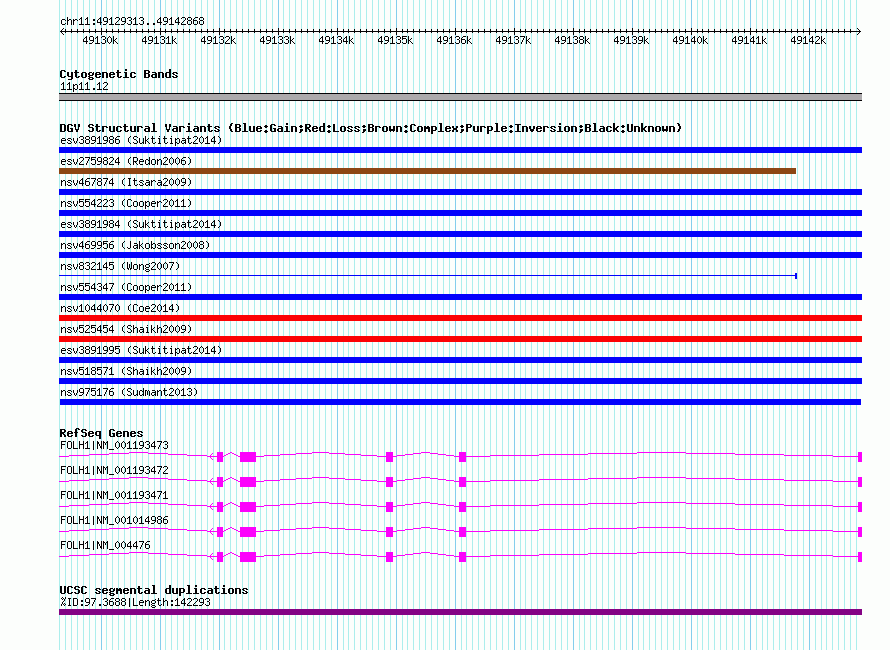Click the esv3891995 (Suktitipat2014) label

[x=141, y=350]
